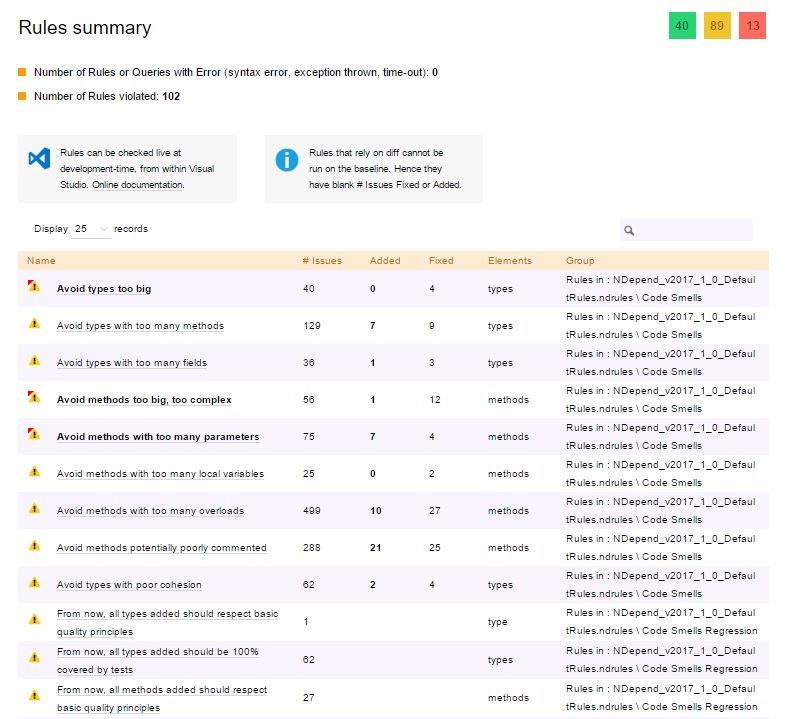Click critical icon for Avoid methods too big, too complex

point(34,397)
